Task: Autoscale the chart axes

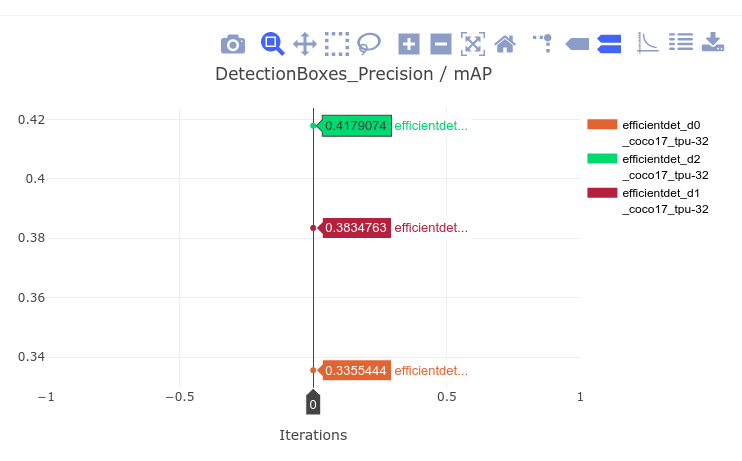Action: (473, 43)
